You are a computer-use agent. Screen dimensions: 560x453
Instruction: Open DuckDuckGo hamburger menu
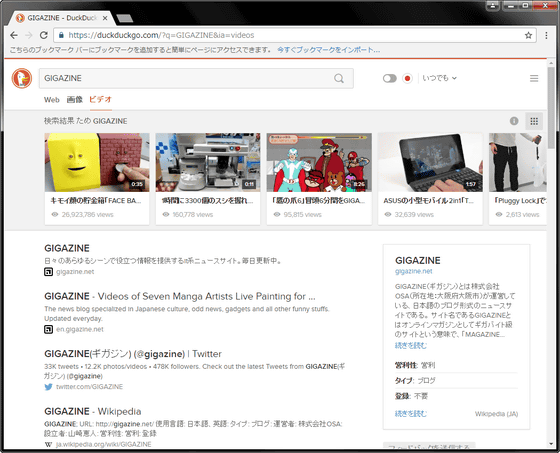click(x=534, y=78)
